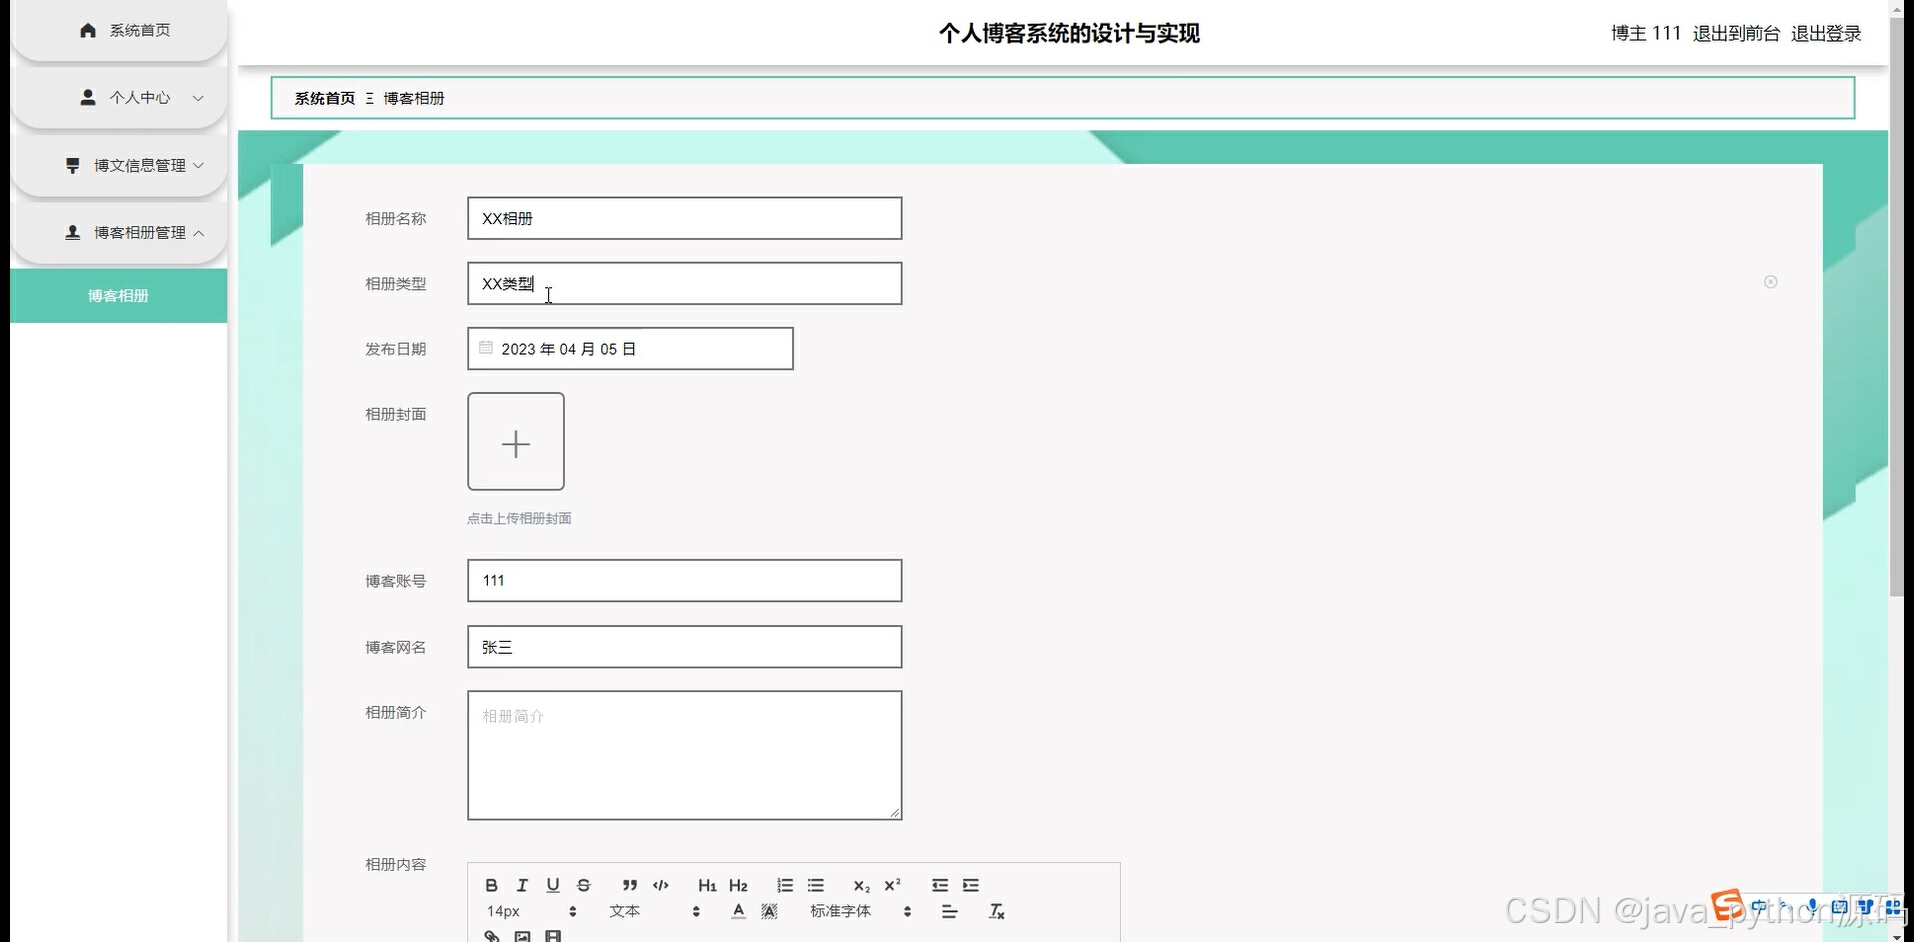Clear text formatting in editor
The width and height of the screenshot is (1914, 942).
[996, 911]
